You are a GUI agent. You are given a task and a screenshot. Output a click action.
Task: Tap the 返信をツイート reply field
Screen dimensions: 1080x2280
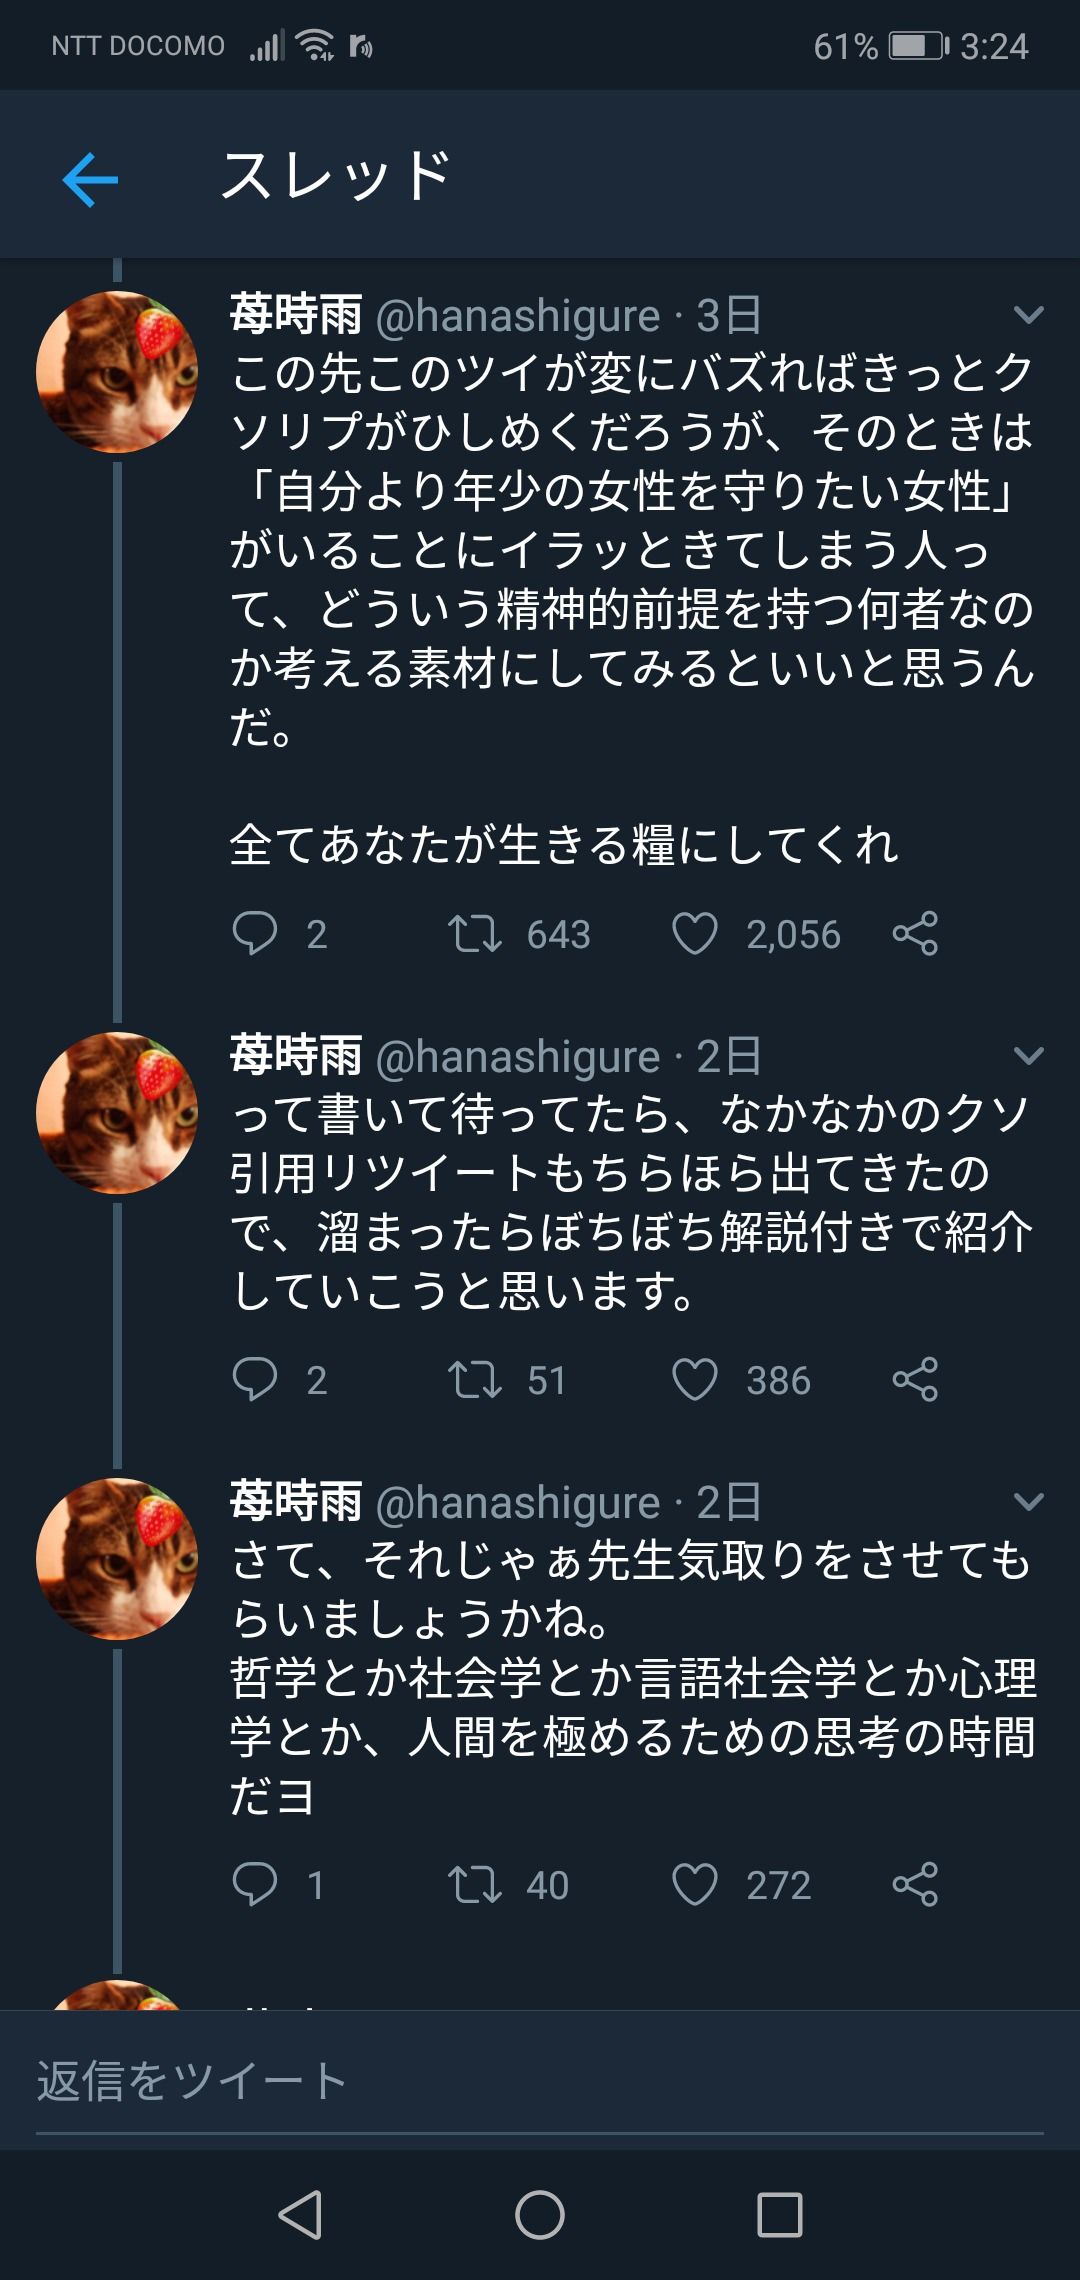[x=540, y=2082]
